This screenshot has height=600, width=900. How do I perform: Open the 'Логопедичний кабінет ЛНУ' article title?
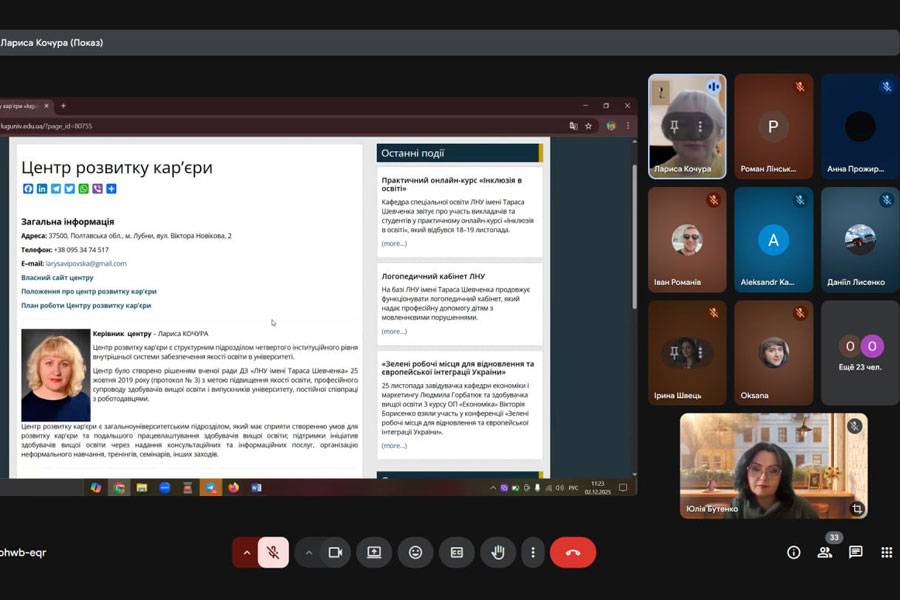[x=433, y=276]
